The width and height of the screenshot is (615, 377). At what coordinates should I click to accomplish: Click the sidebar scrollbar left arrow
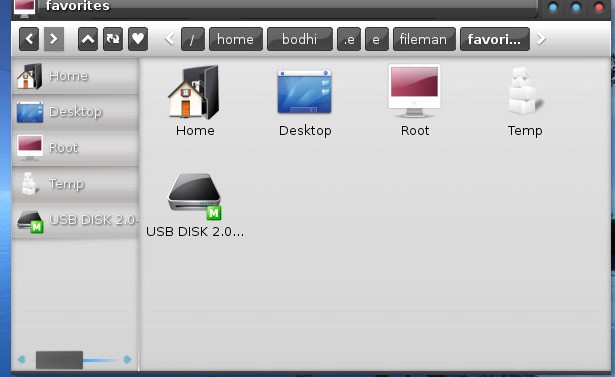coord(22,359)
